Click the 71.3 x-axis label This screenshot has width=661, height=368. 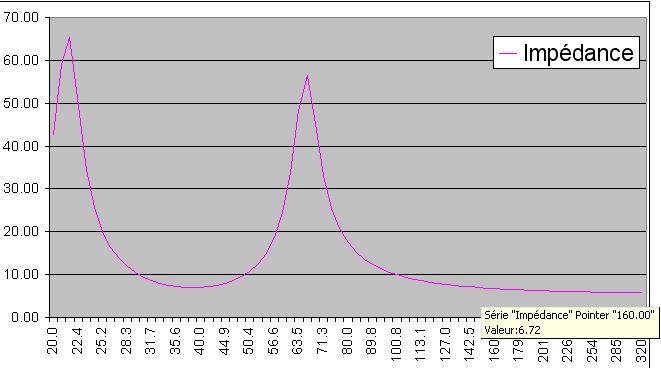(x=322, y=341)
